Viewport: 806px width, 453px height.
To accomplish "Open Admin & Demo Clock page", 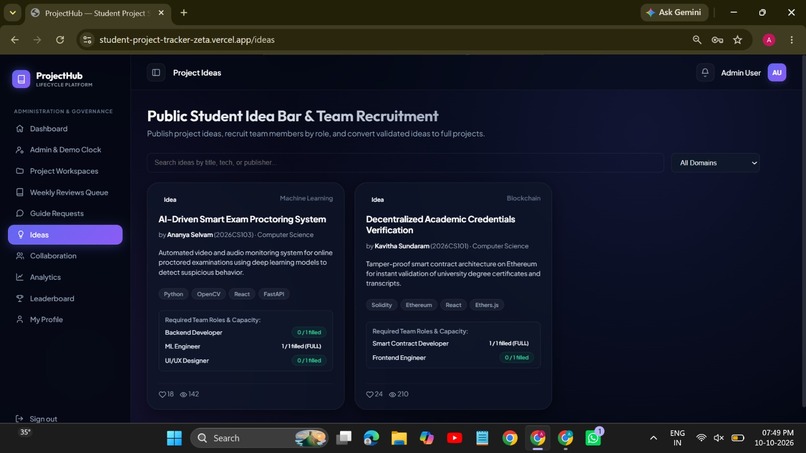I will click(x=65, y=150).
